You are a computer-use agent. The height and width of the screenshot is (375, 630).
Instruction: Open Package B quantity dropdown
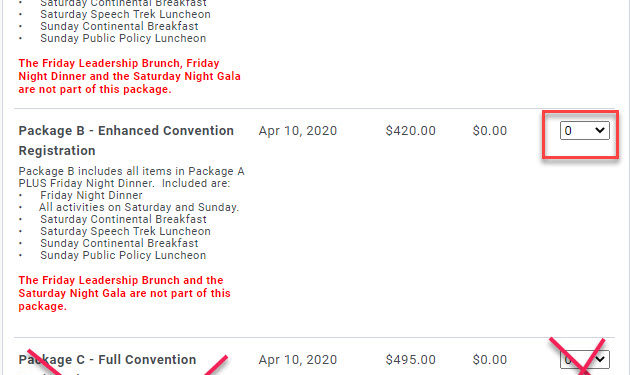pyautogui.click(x=585, y=131)
